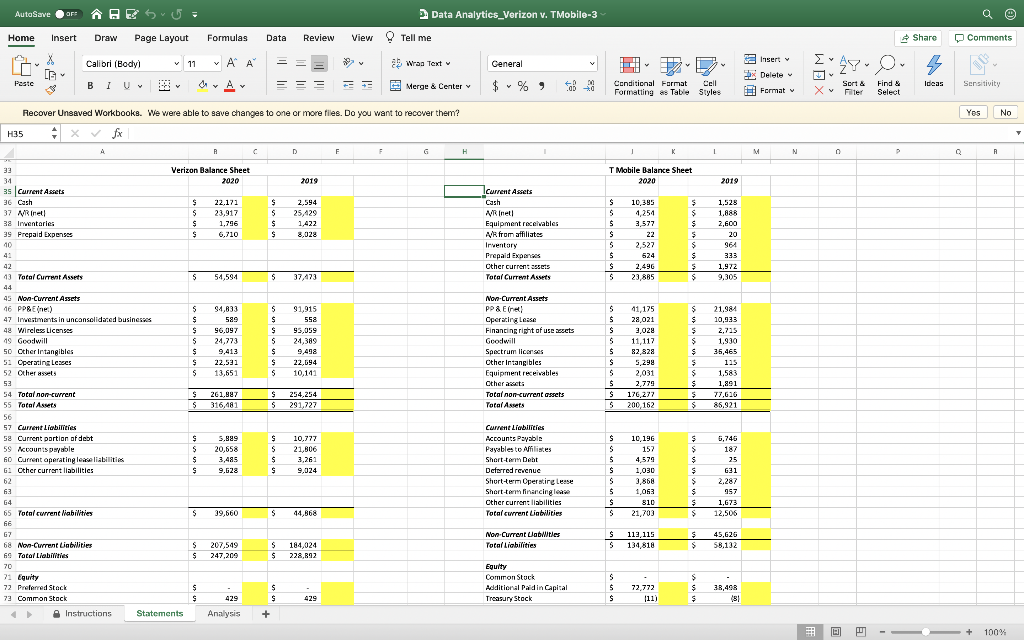Open the Insert ribbon tab

click(x=63, y=38)
